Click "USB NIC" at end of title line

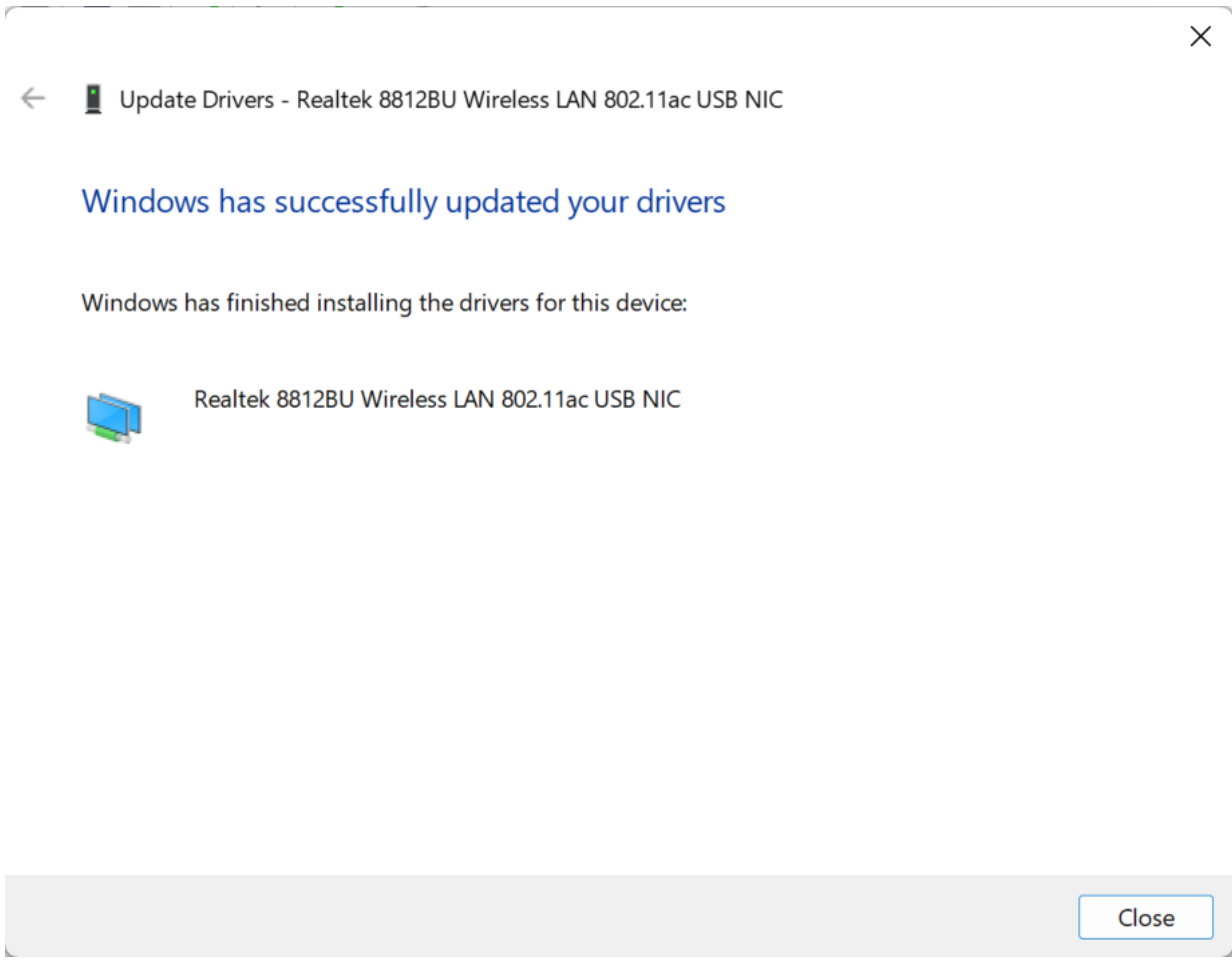tap(740, 99)
